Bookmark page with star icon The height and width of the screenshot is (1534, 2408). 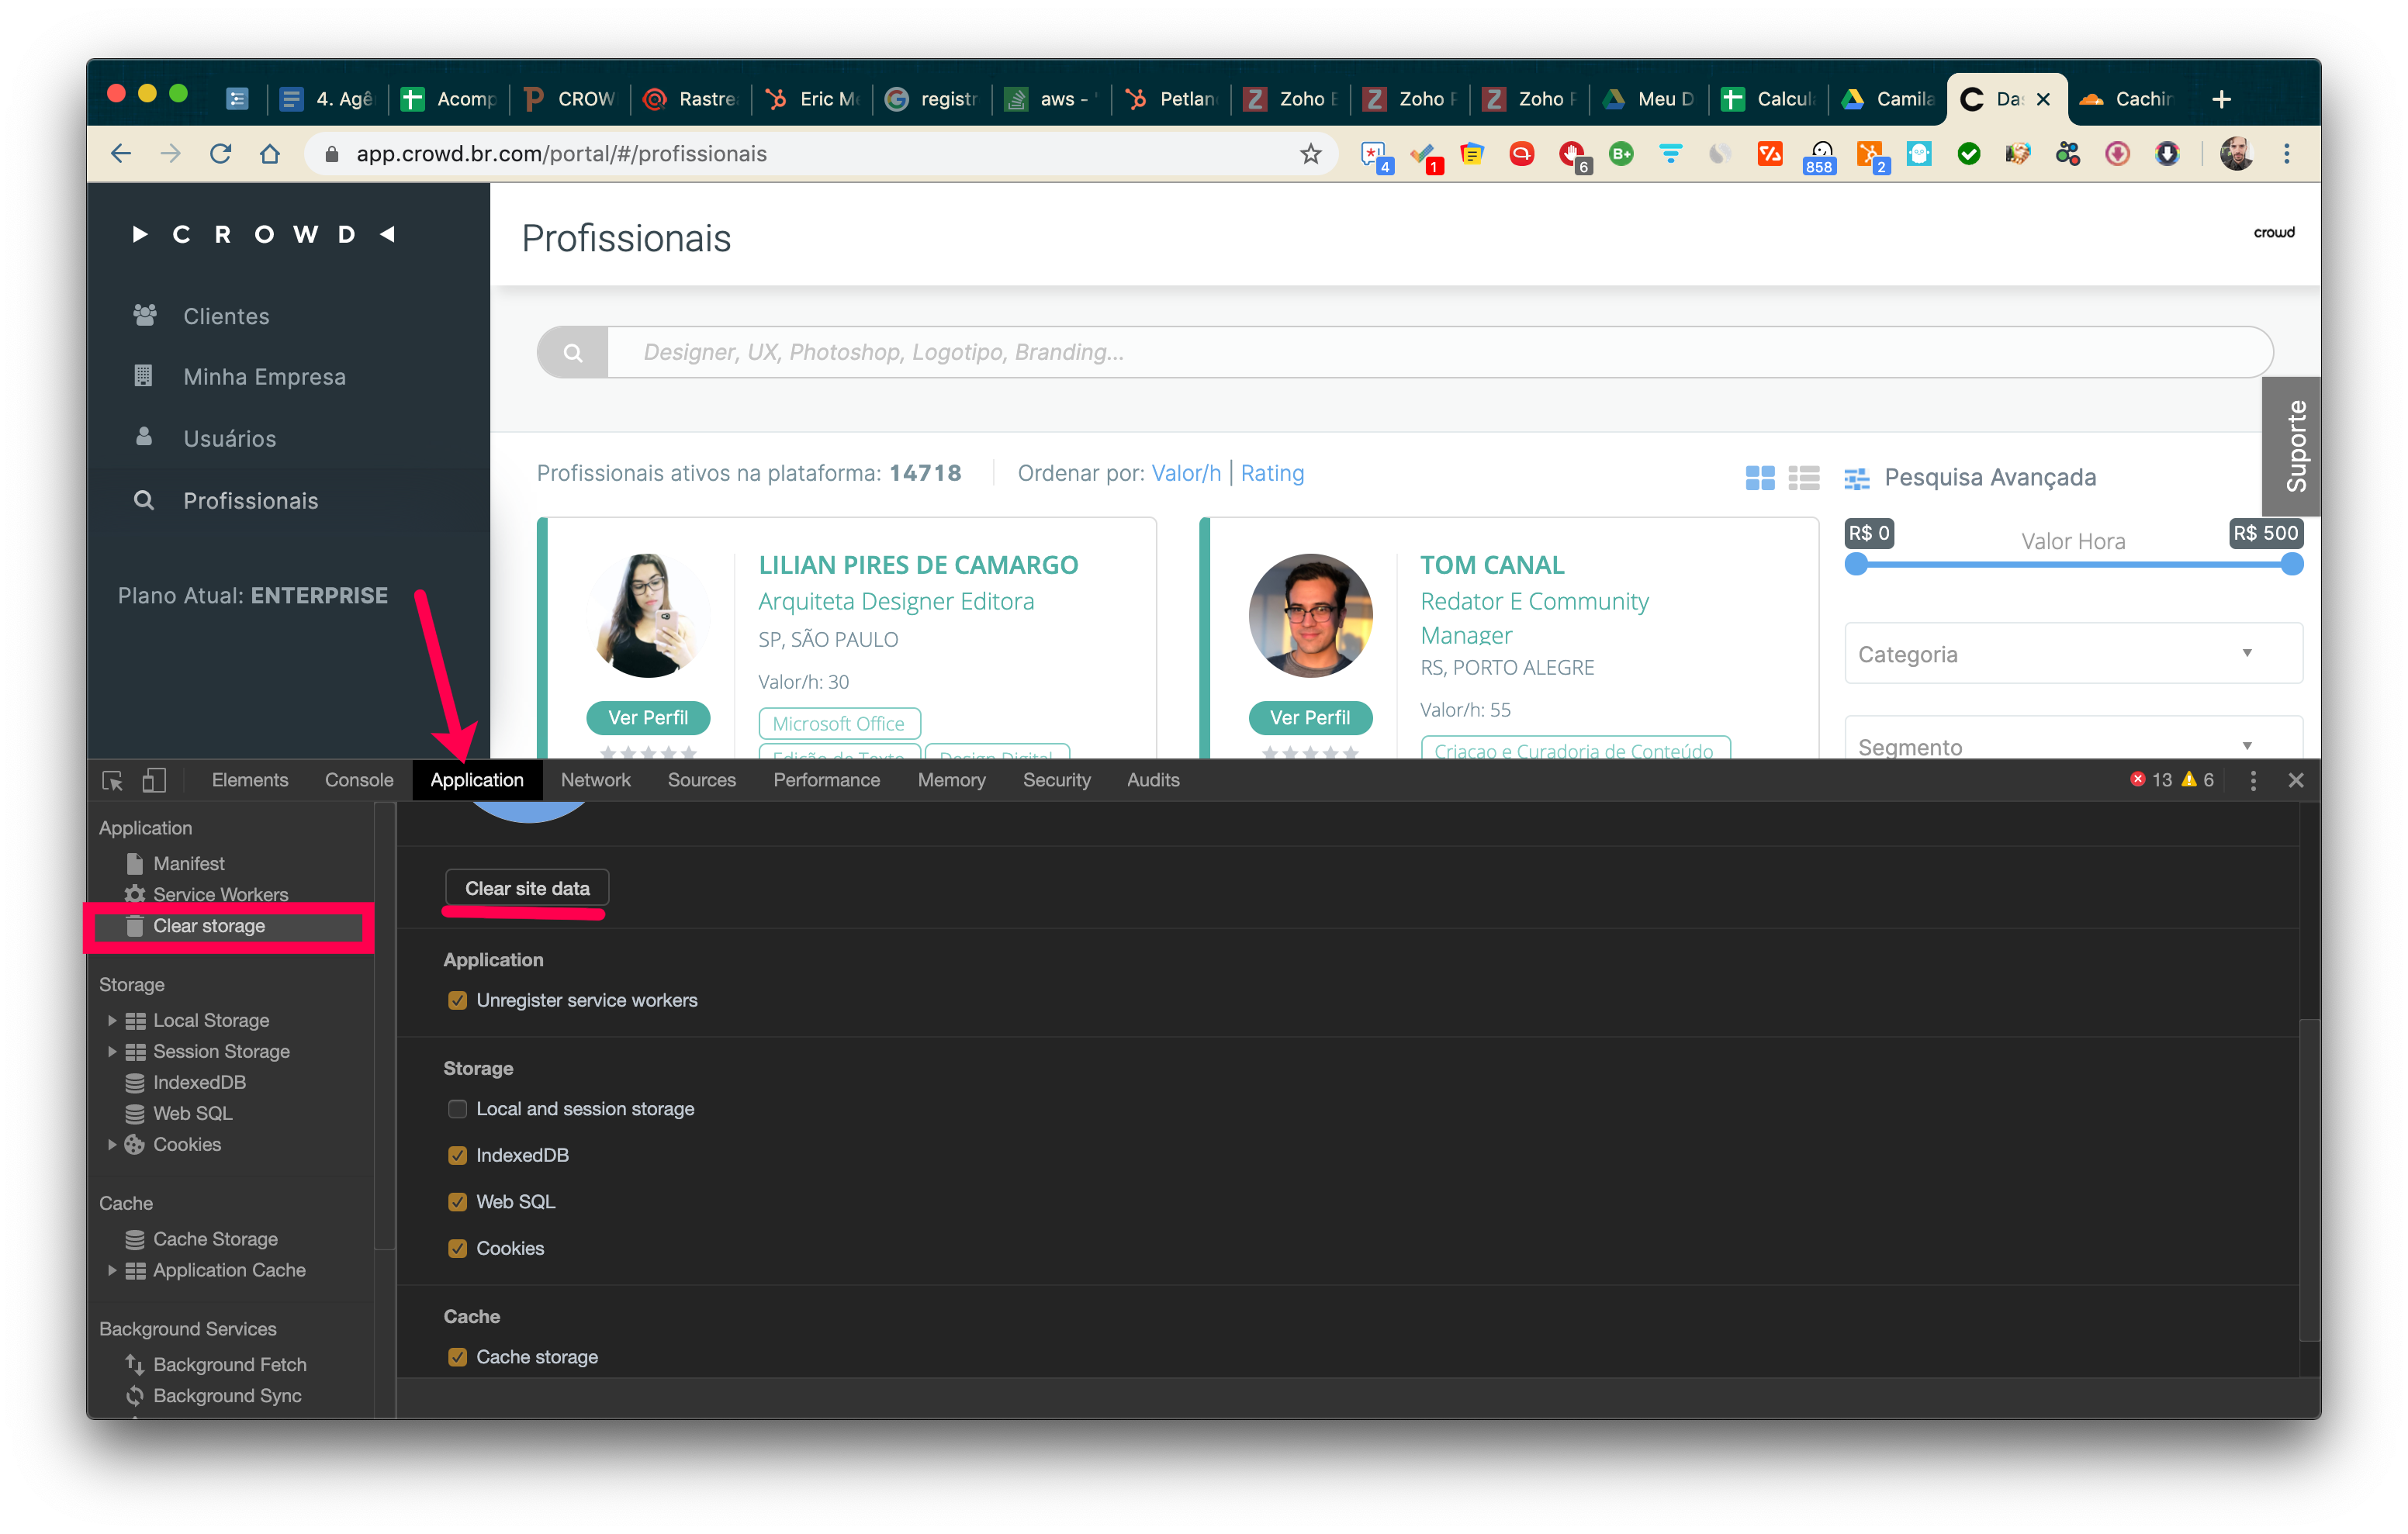1310,154
